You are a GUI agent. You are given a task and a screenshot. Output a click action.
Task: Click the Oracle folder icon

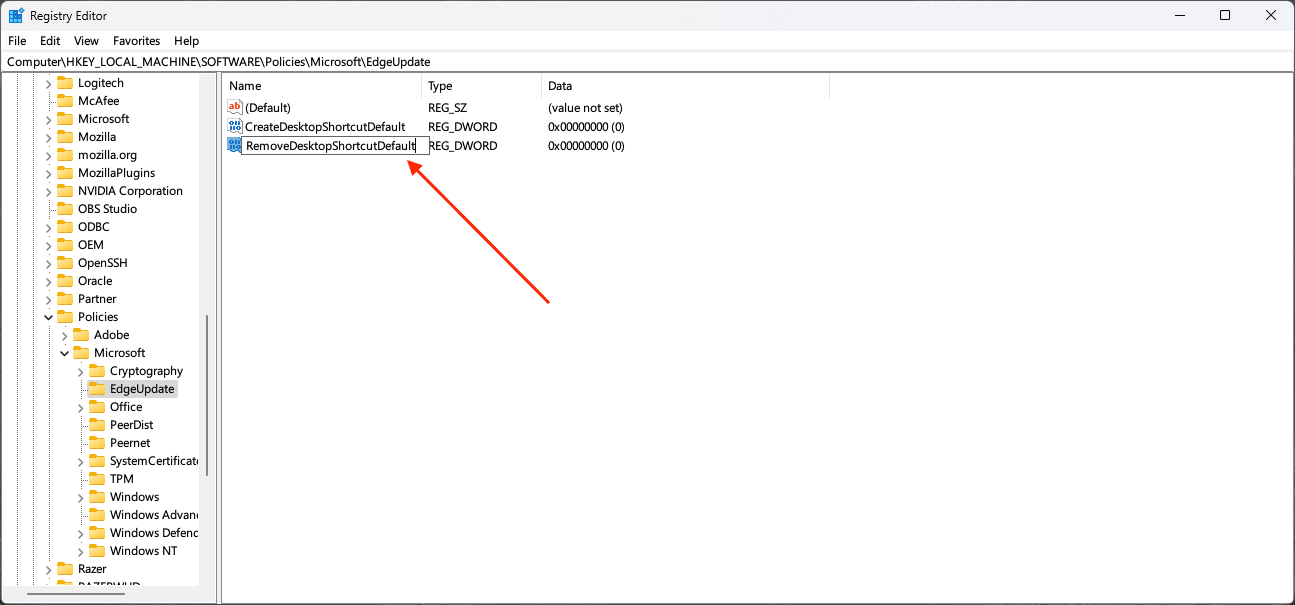tap(65, 281)
